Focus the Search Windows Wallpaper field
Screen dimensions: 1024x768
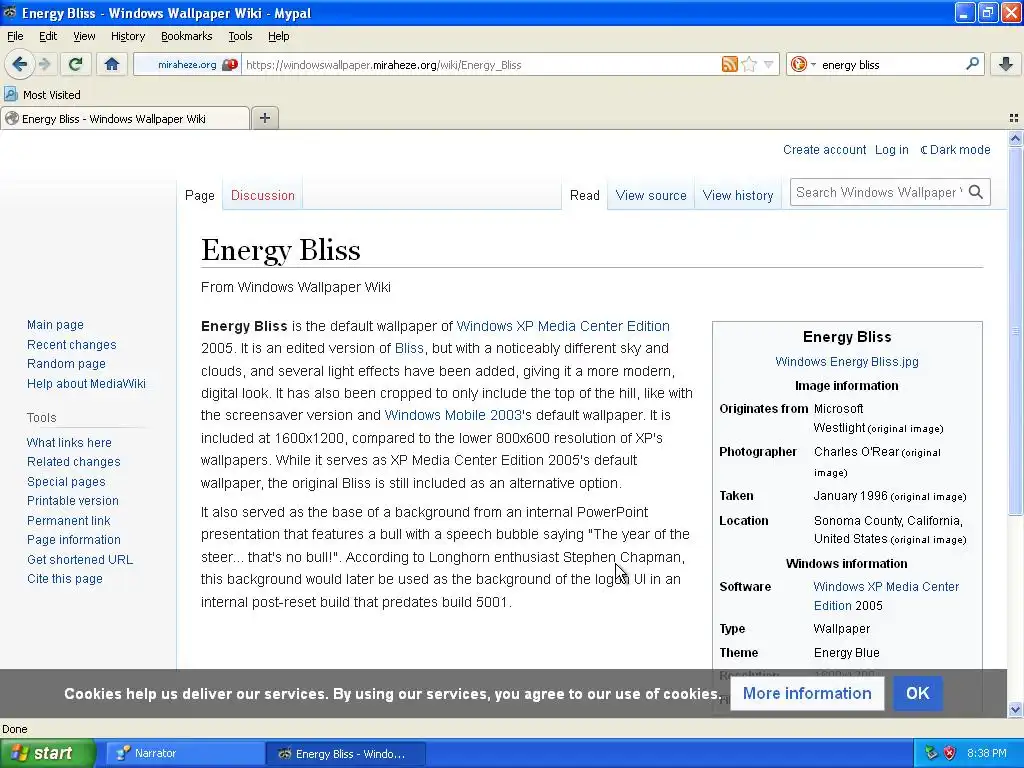coord(878,192)
